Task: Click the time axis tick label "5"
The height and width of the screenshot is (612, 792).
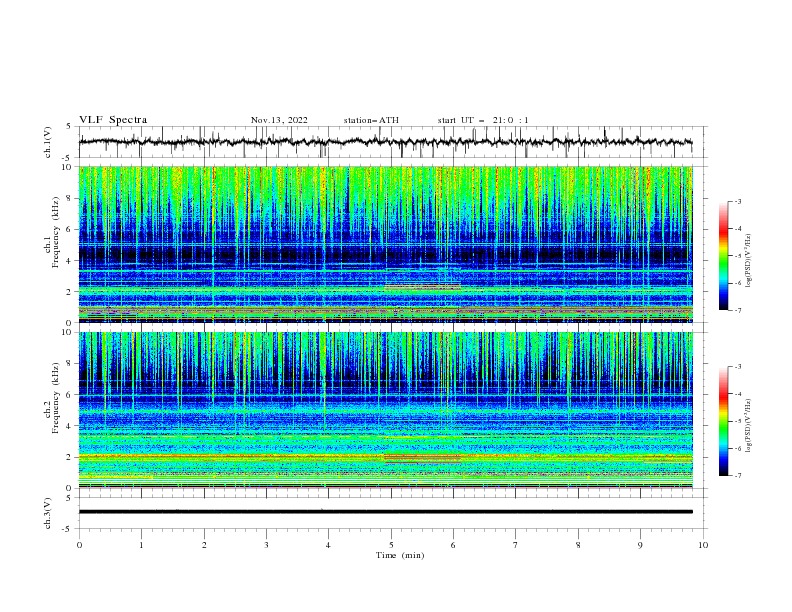Action: [391, 545]
